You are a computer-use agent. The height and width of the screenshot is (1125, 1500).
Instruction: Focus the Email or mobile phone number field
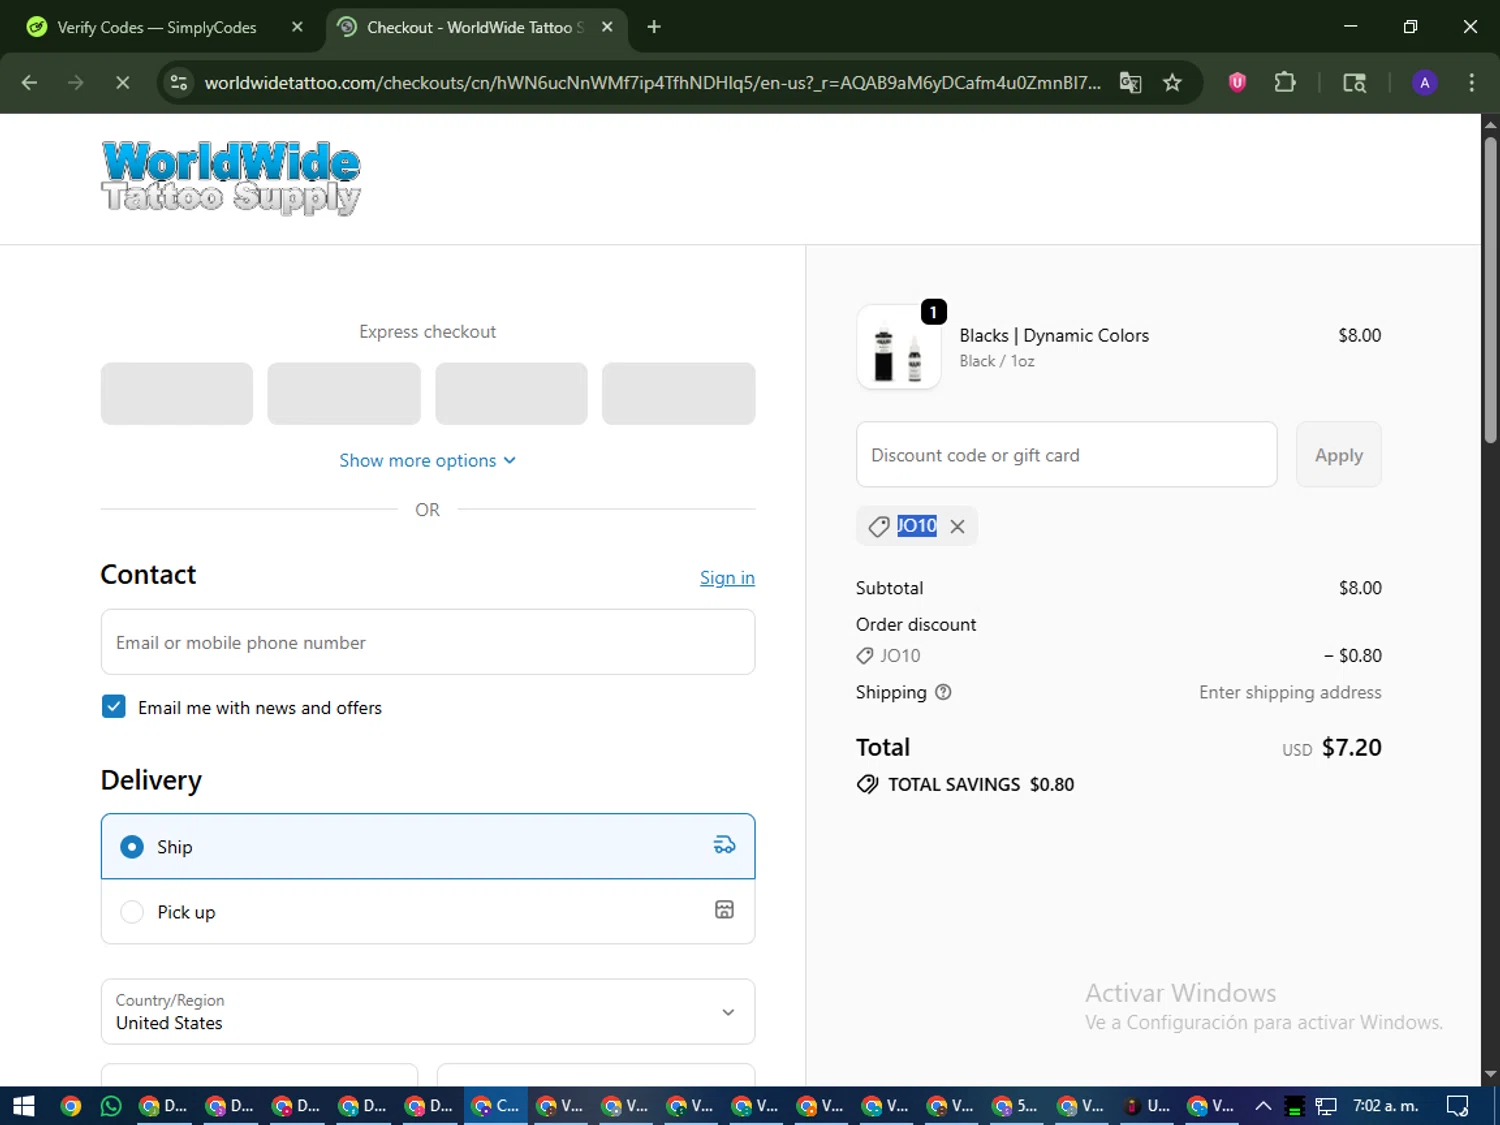[x=428, y=642]
